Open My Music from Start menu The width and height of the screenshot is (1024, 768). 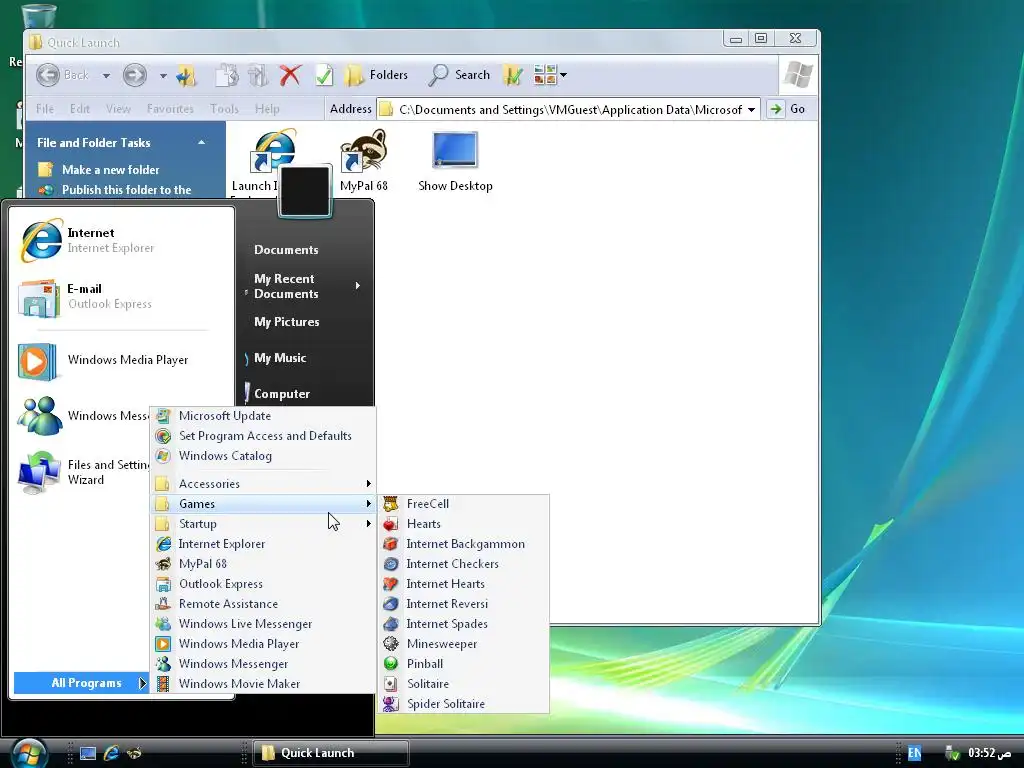[x=280, y=358]
